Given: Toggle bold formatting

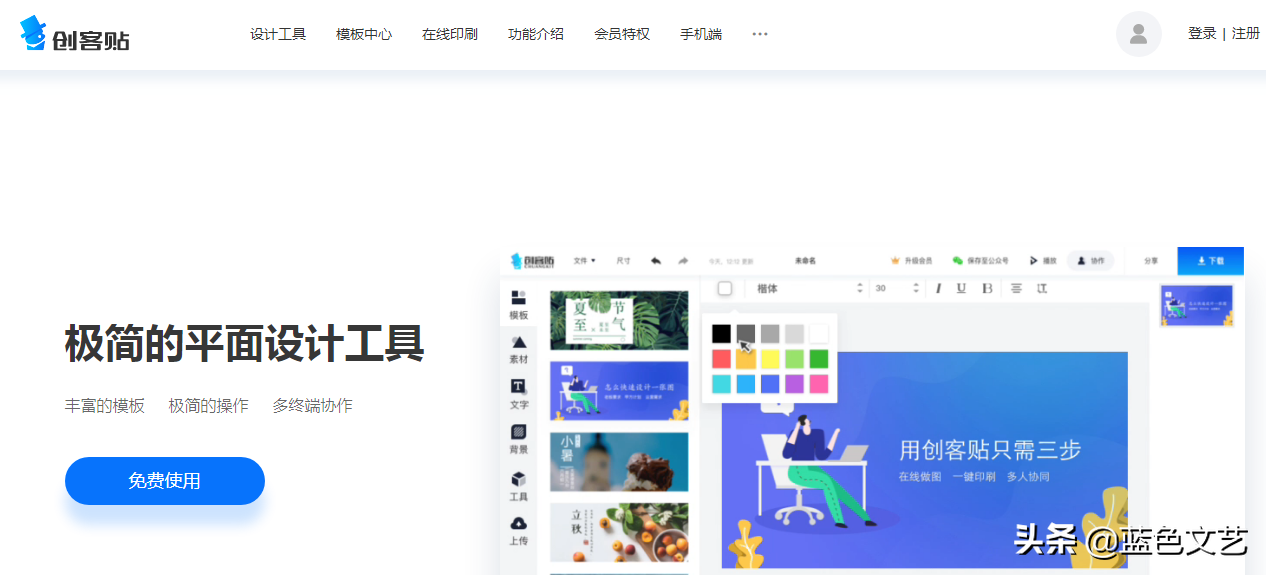Looking at the screenshot, I should tap(987, 288).
